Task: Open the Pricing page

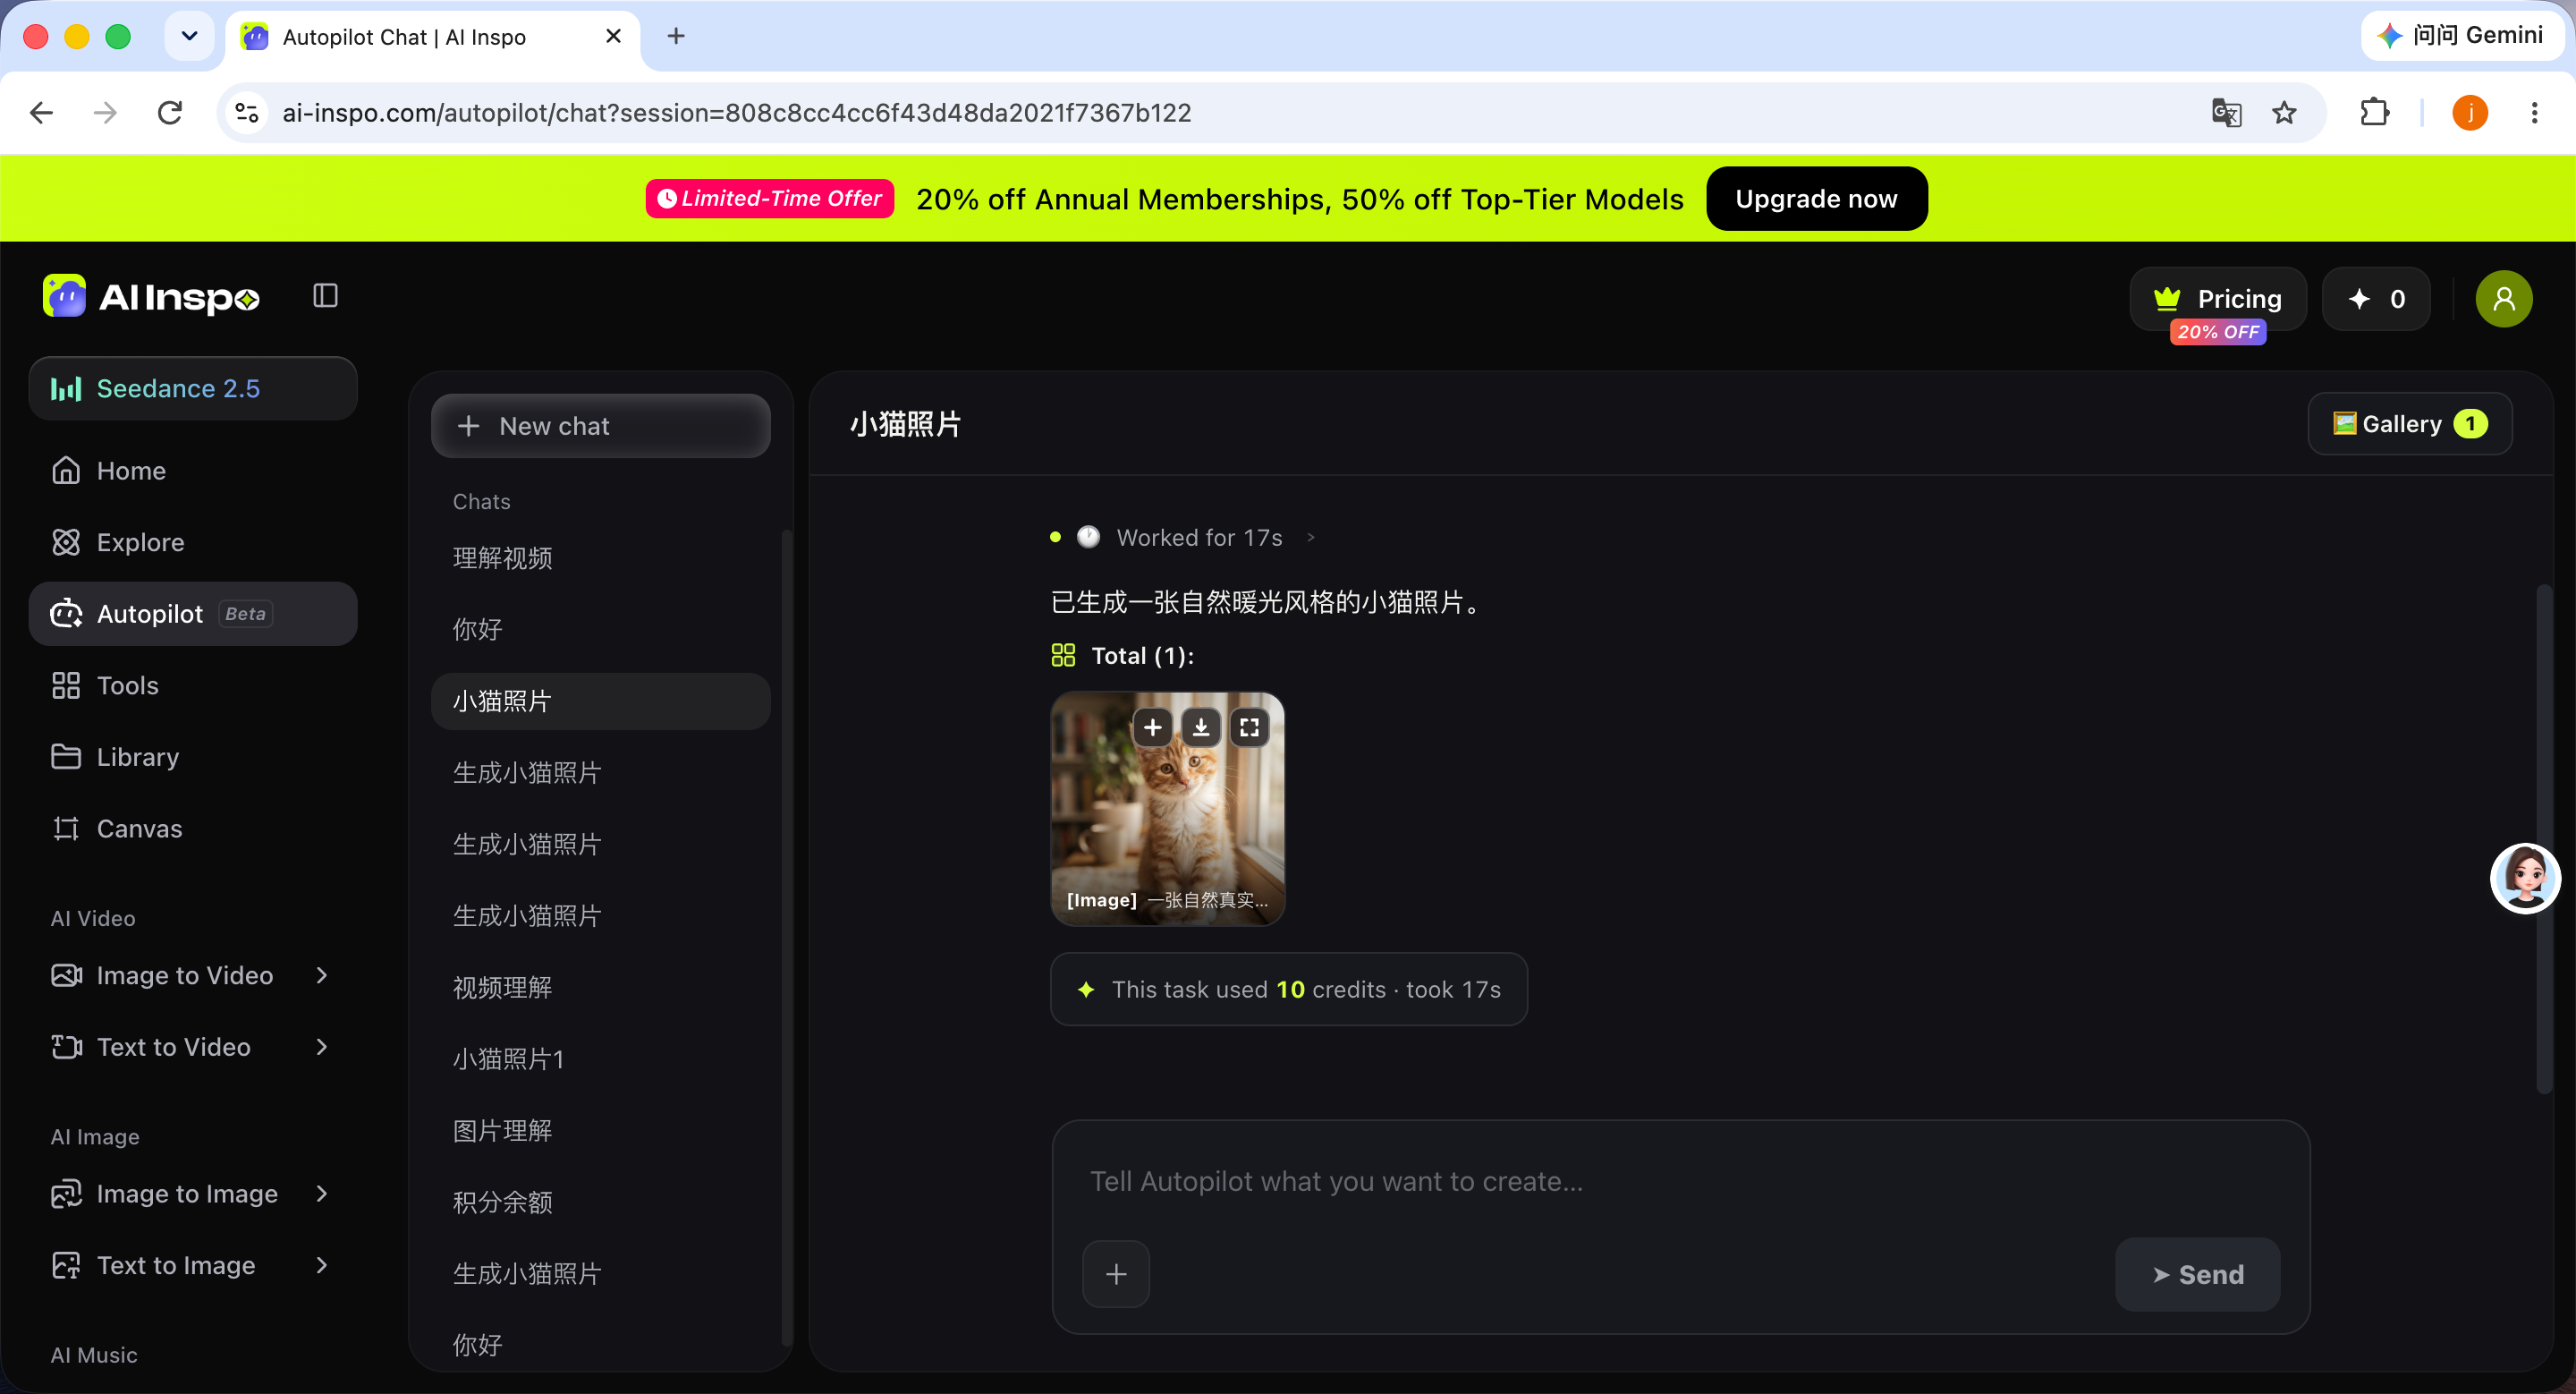Action: pos(2217,299)
